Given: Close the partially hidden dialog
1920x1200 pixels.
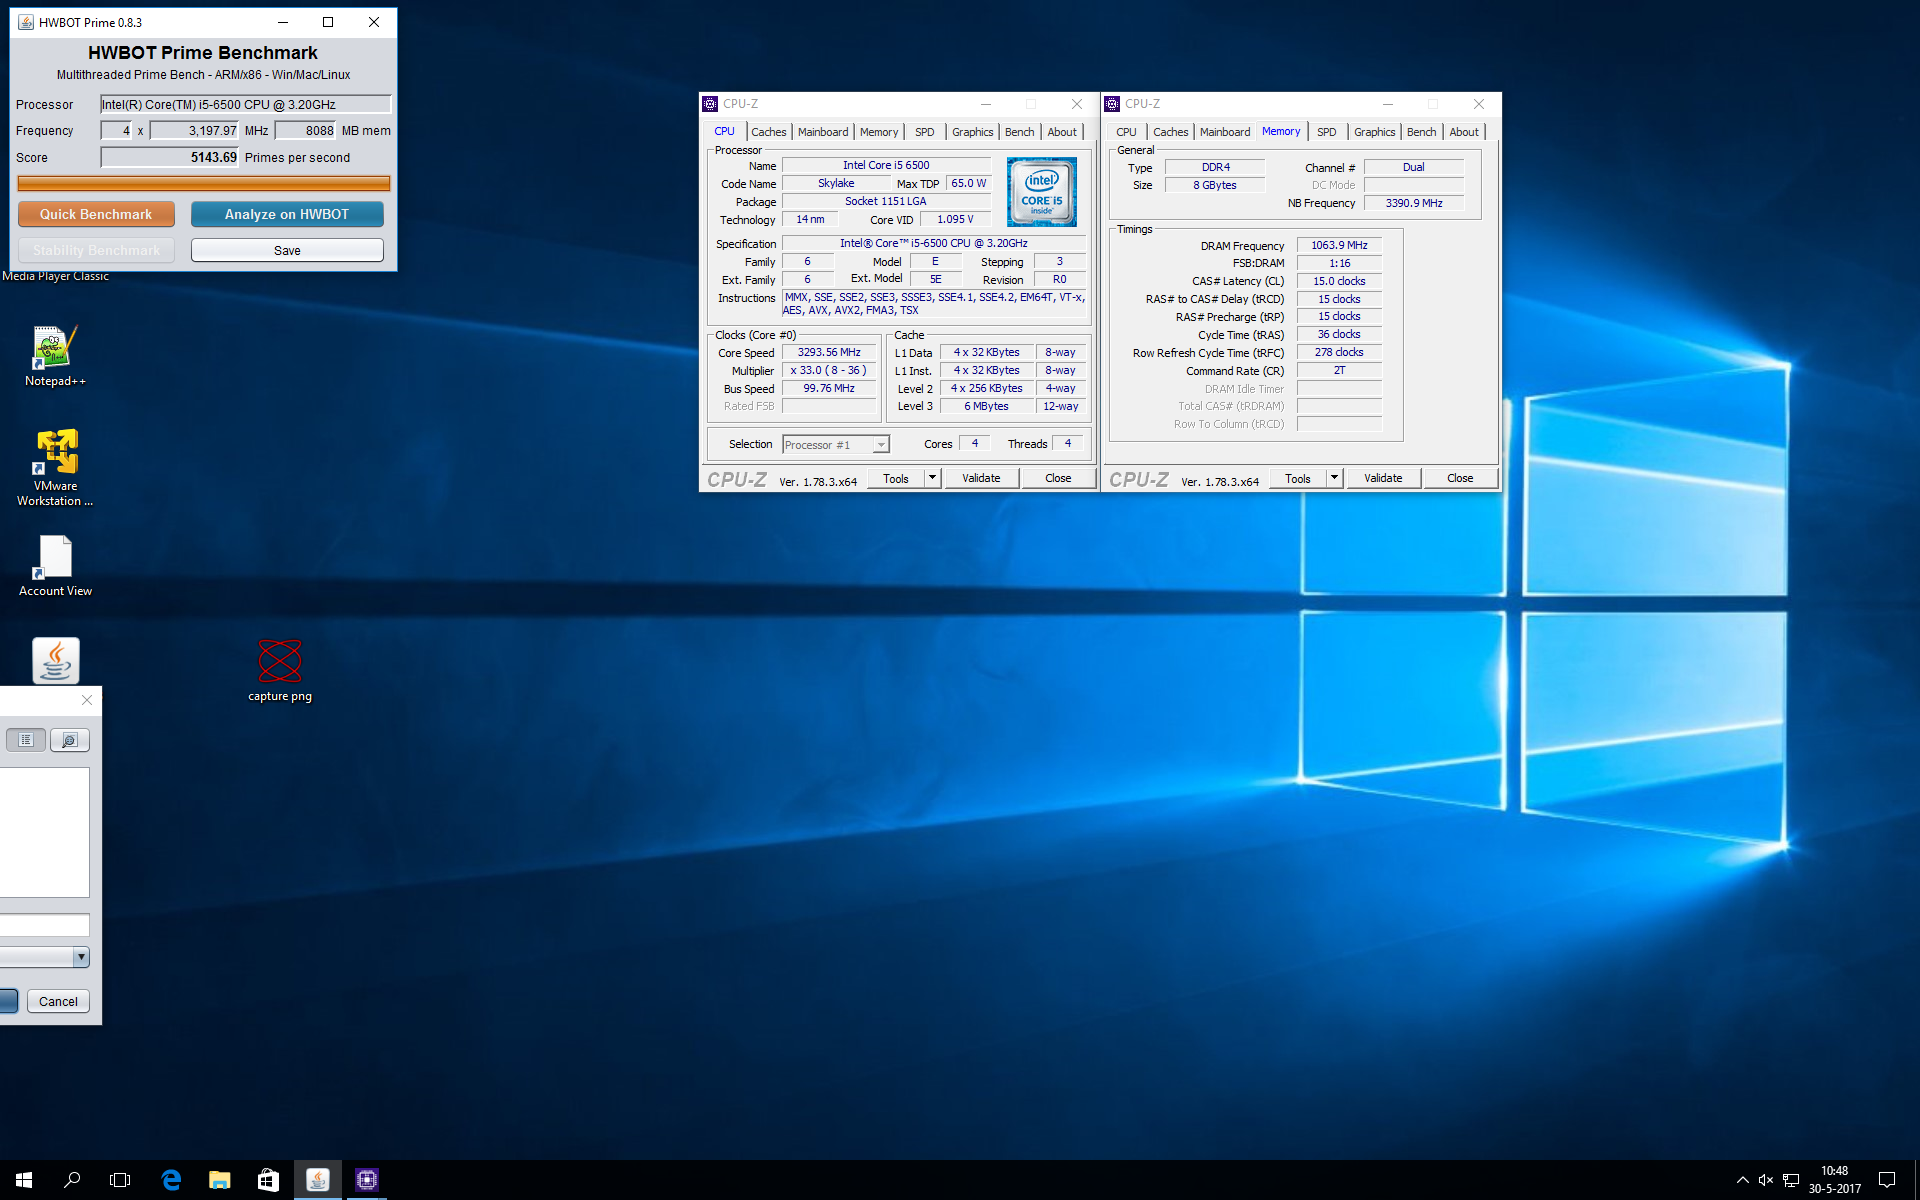Looking at the screenshot, I should (87, 700).
